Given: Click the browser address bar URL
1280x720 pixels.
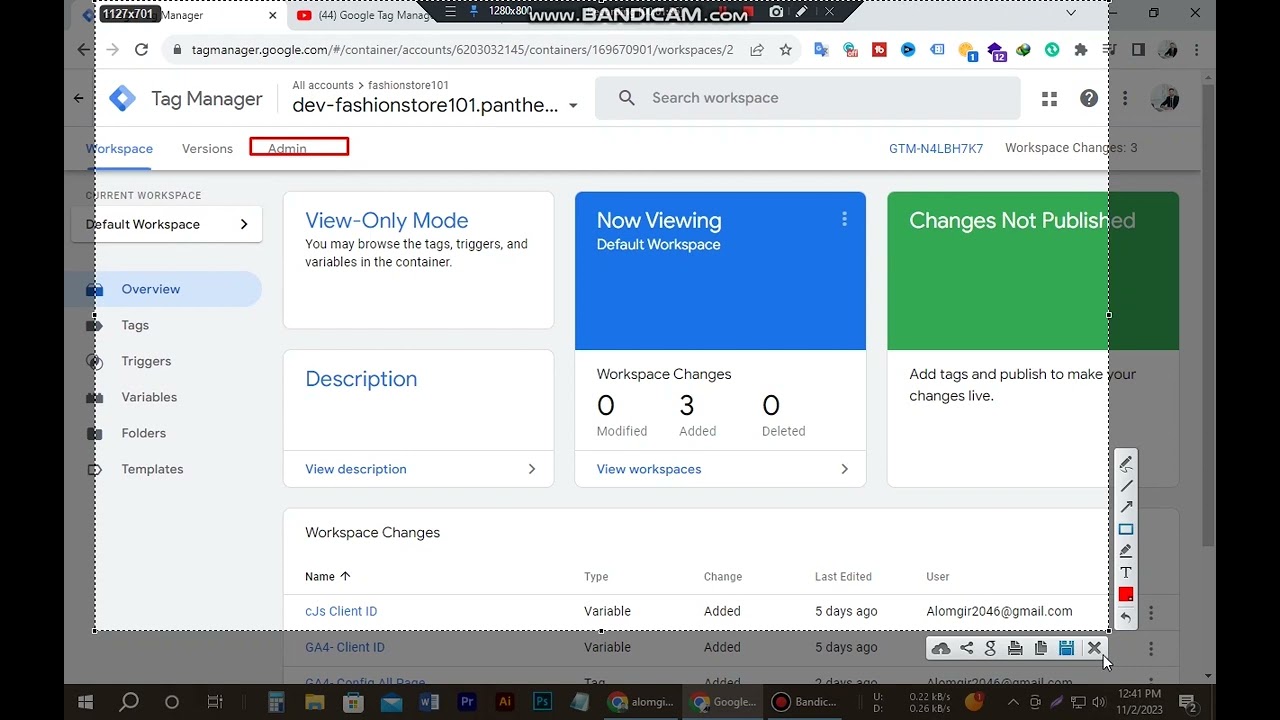Looking at the screenshot, I should (462, 49).
